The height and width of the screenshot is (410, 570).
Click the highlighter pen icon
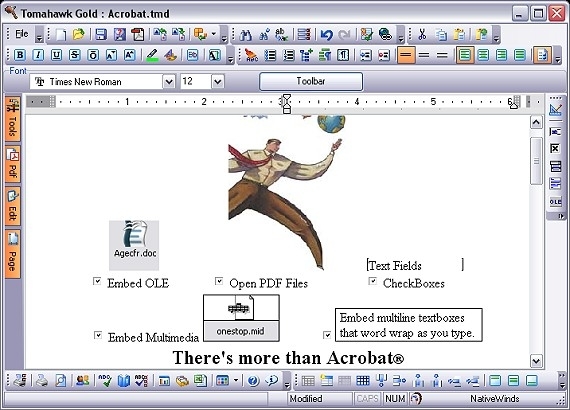152,55
